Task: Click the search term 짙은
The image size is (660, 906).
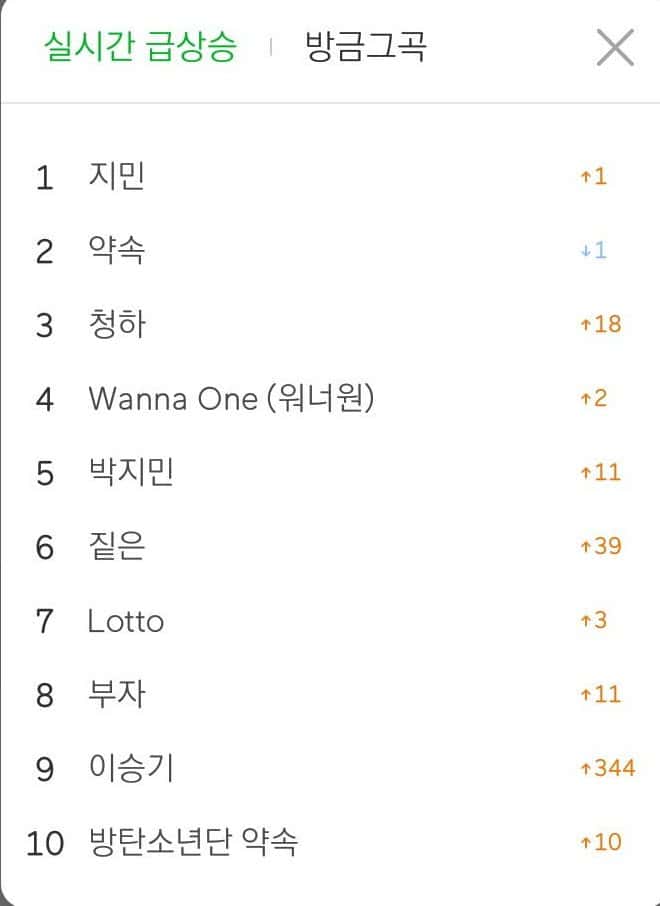Action: 117,546
